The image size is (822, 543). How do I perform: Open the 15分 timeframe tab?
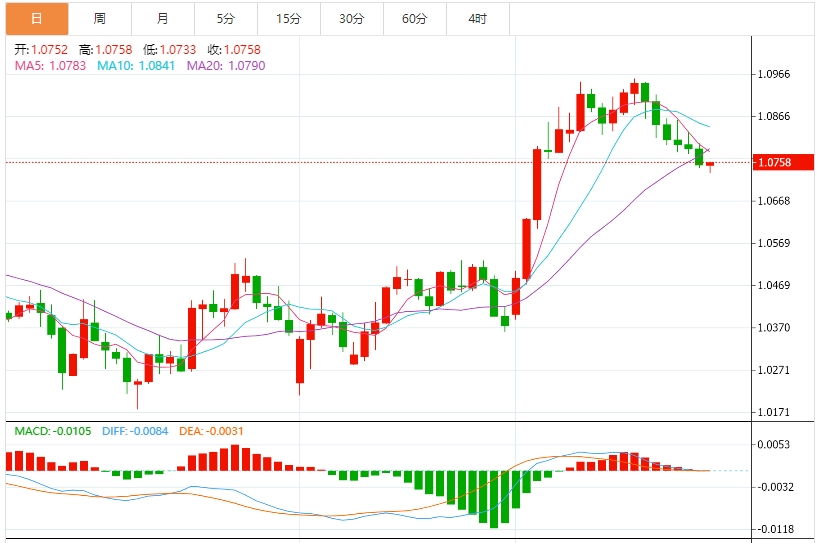[289, 19]
